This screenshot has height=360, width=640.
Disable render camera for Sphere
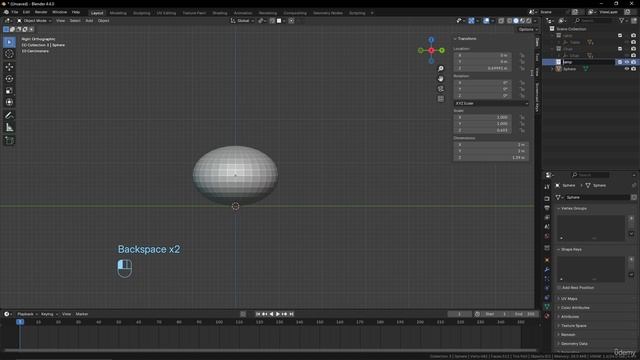(633, 69)
